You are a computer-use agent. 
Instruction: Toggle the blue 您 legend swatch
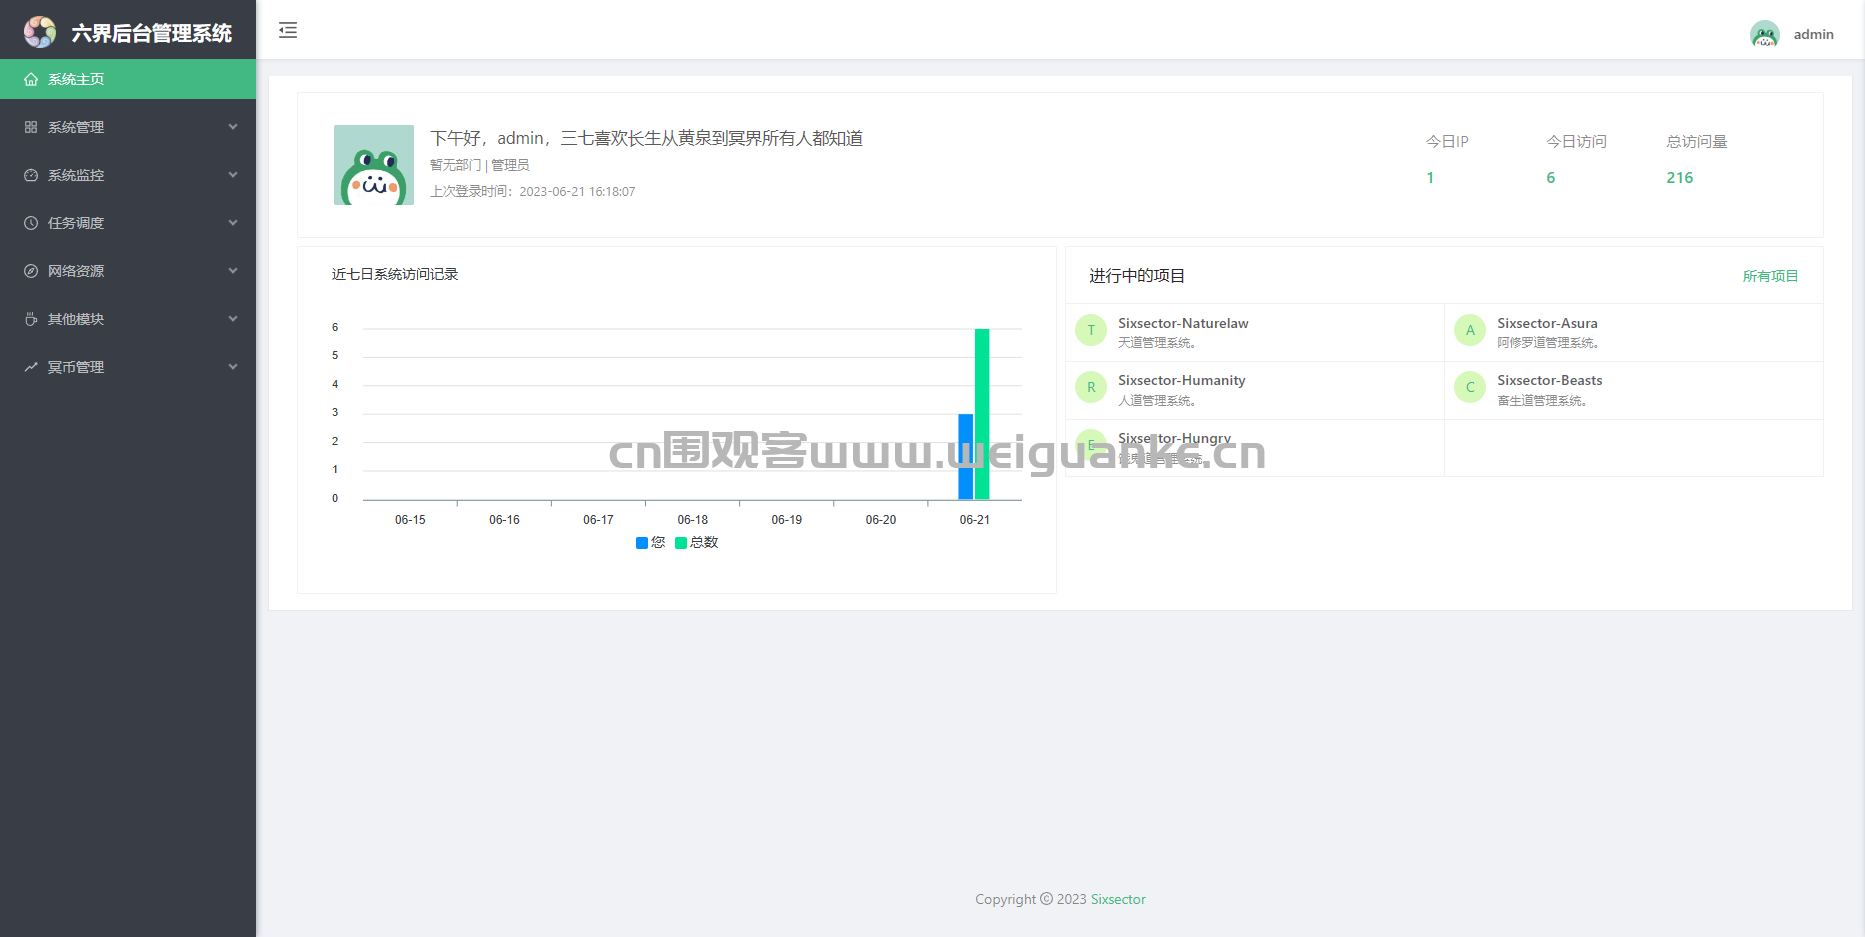[642, 543]
